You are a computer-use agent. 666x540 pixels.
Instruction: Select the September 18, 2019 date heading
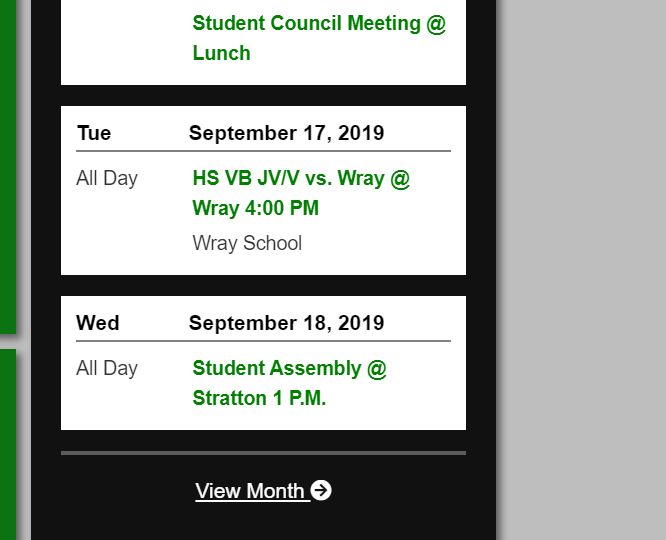(286, 323)
